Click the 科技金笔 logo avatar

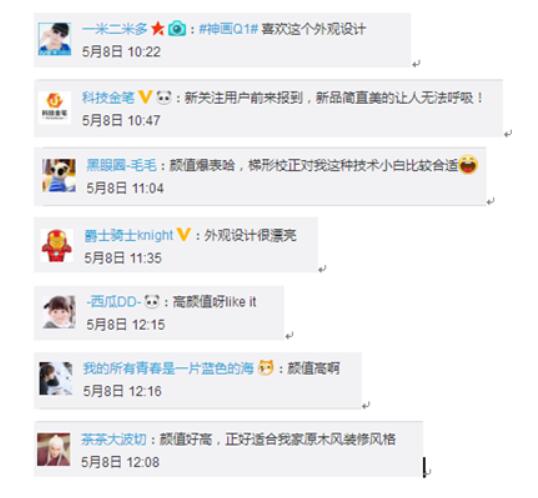pos(55,107)
